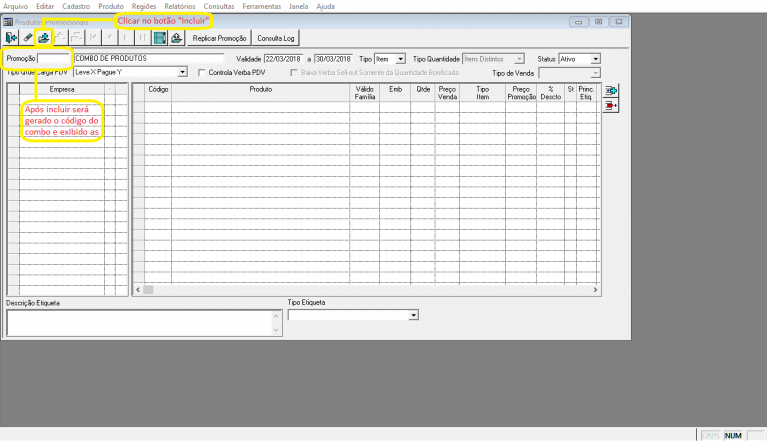Click the % Descto column header
The height and width of the screenshot is (443, 767).
click(x=551, y=93)
